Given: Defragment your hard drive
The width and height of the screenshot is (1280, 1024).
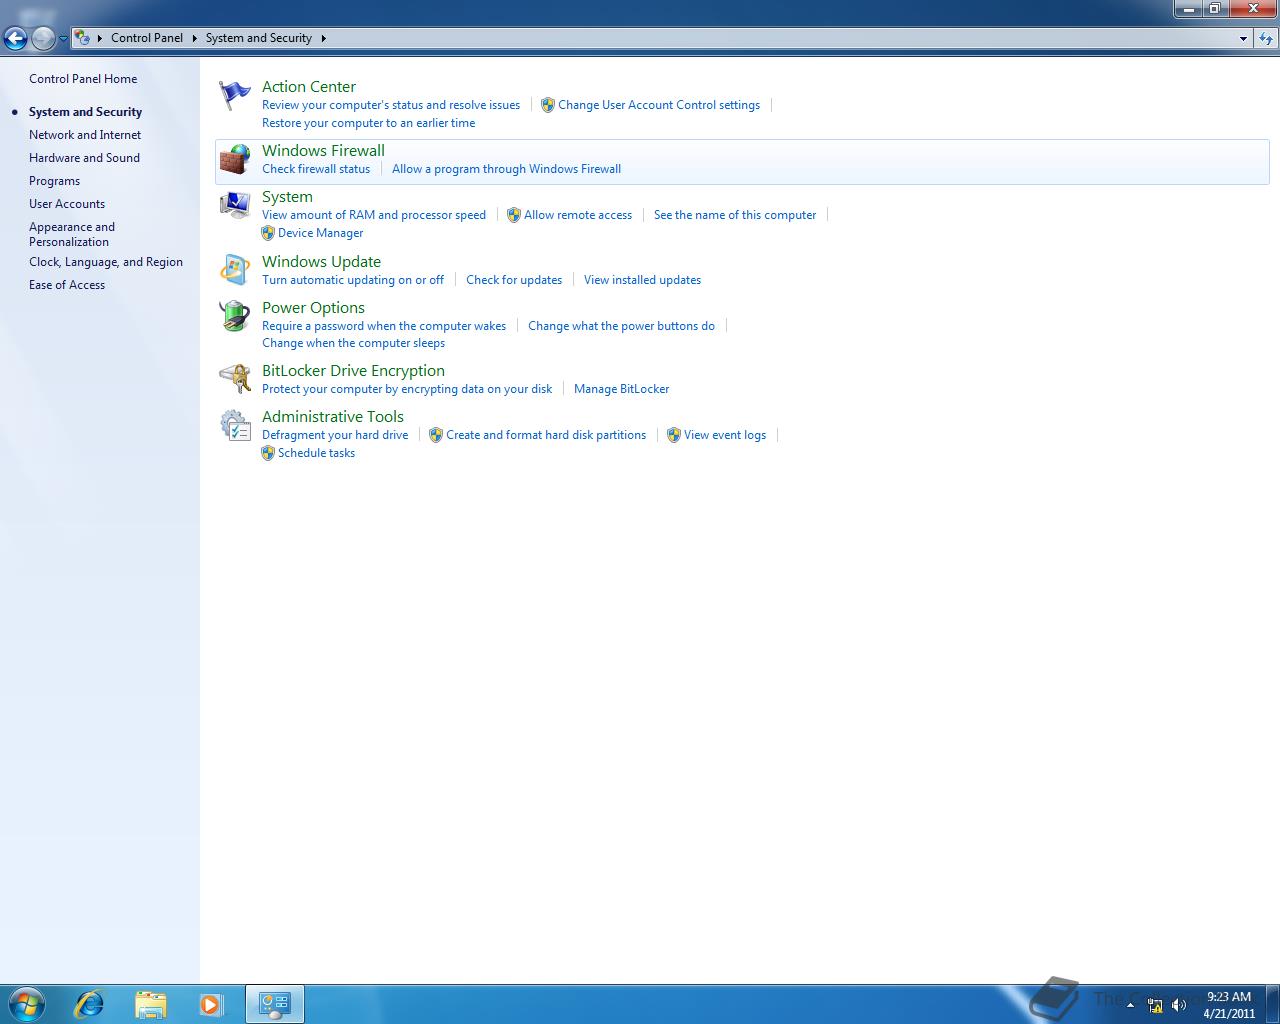Looking at the screenshot, I should point(335,435).
